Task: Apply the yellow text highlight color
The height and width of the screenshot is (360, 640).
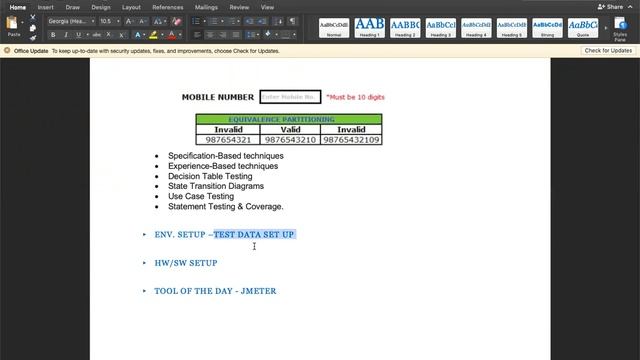Action: point(153,35)
